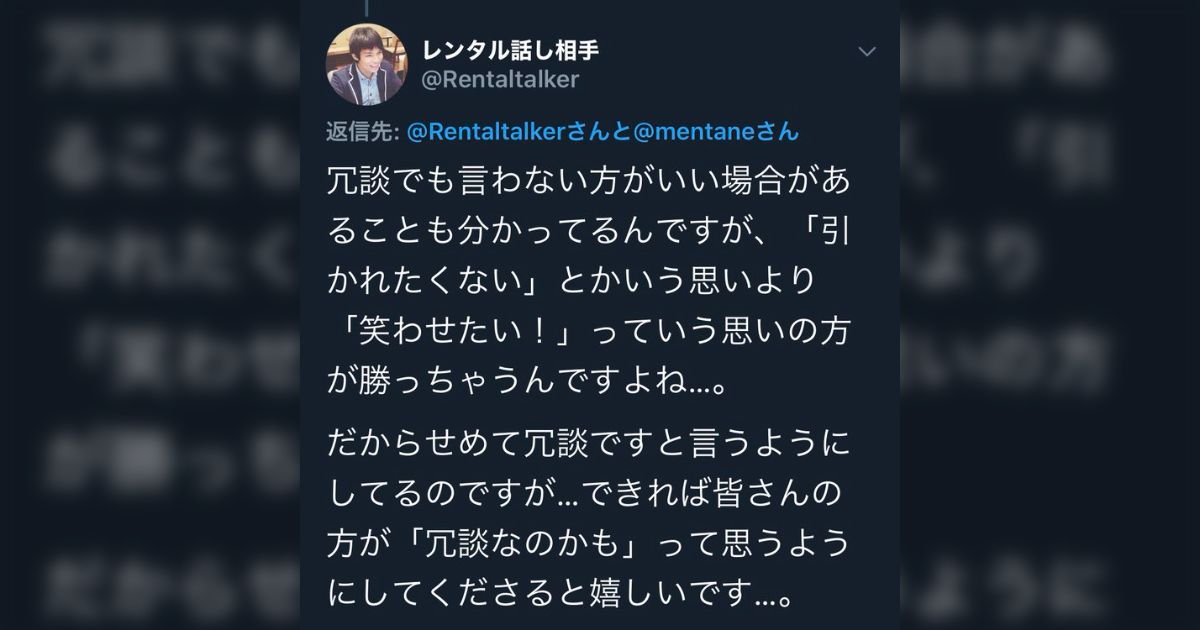Viewport: 1200px width, 630px height.
Task: Open the レンタル話し相手 display name
Action: point(511,50)
